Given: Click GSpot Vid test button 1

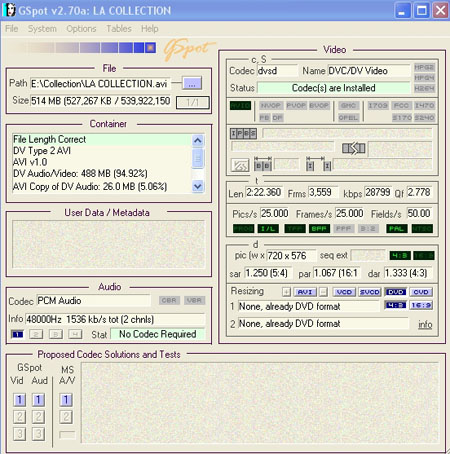Looking at the screenshot, I should pyautogui.click(x=19, y=400).
